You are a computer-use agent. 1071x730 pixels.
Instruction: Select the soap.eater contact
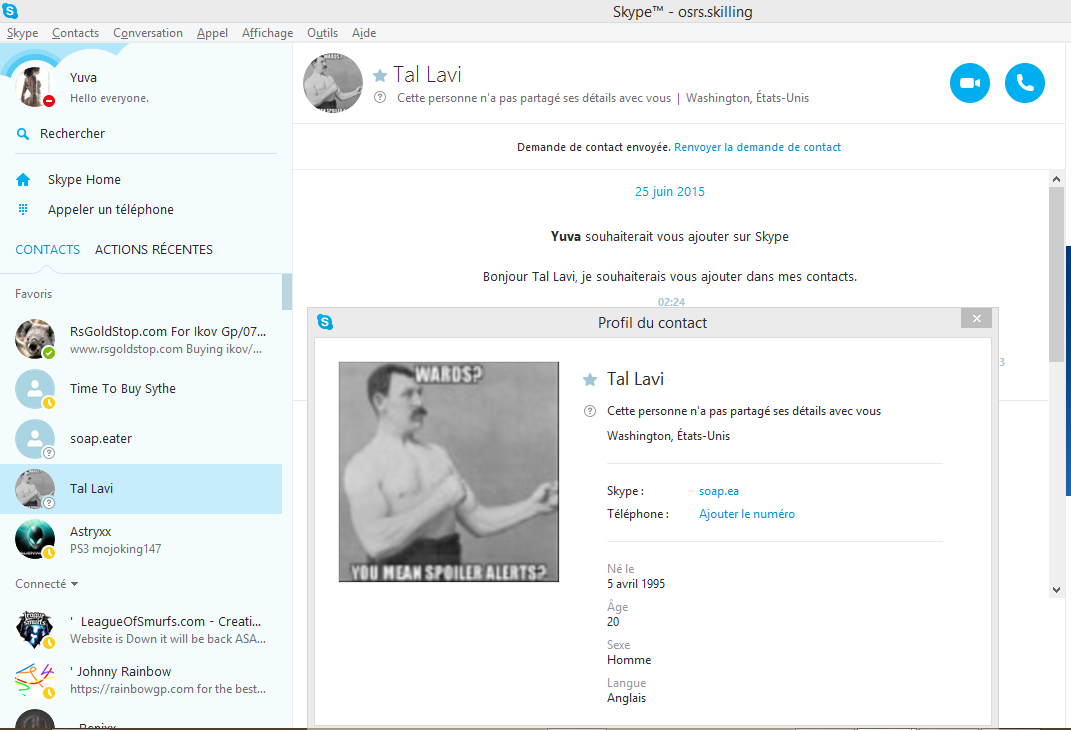141,438
